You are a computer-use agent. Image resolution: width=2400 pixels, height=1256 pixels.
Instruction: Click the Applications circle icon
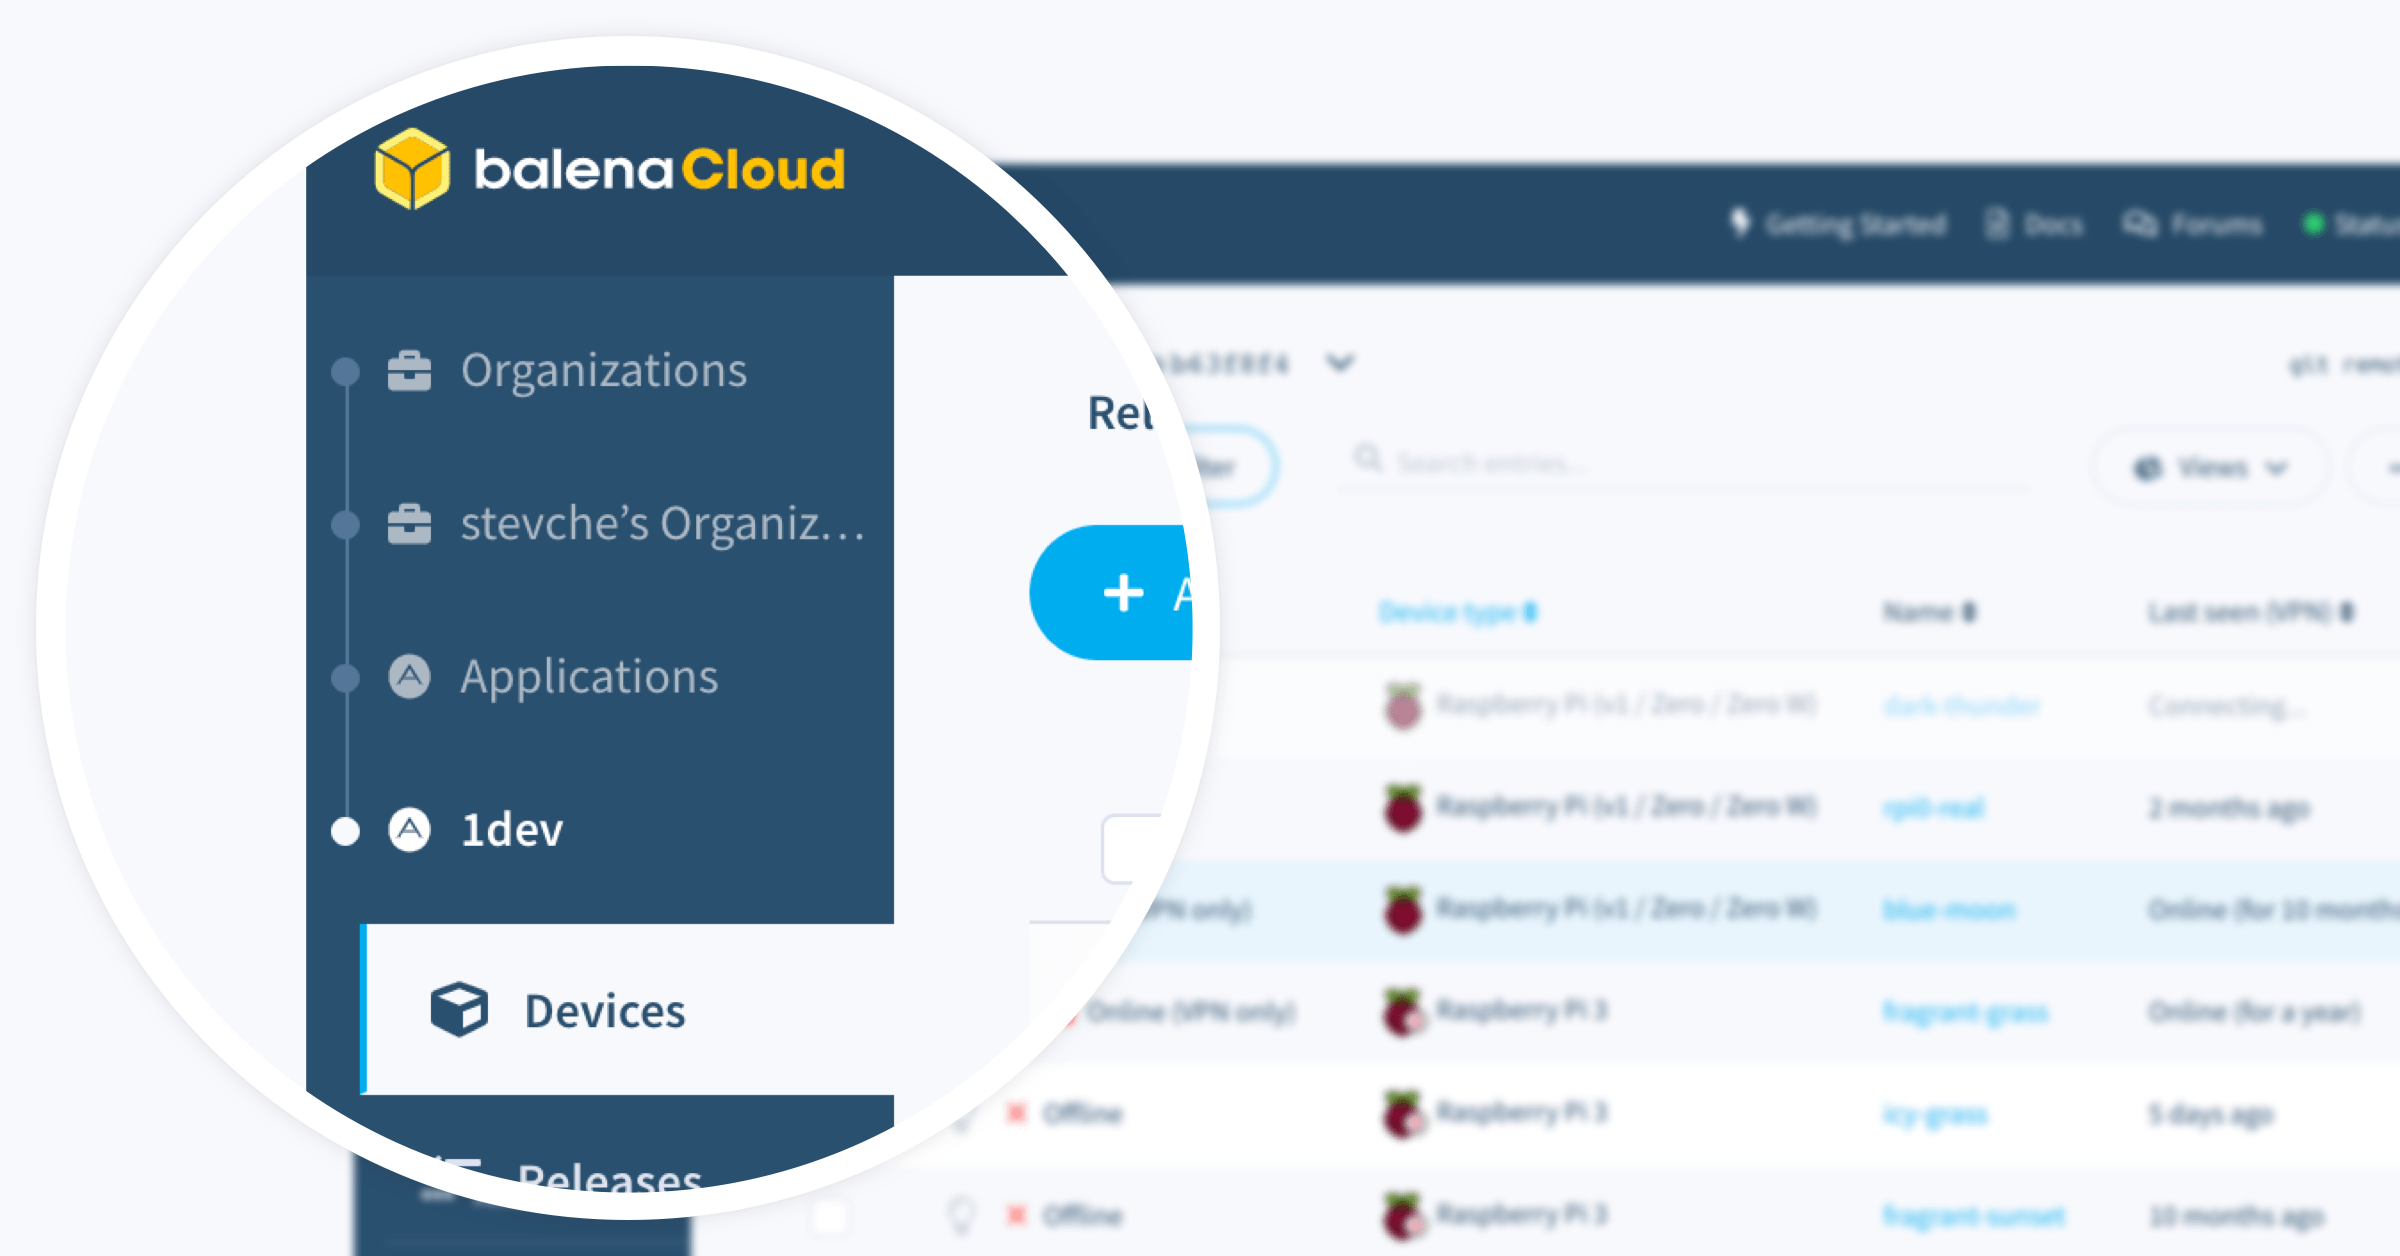pyautogui.click(x=409, y=677)
